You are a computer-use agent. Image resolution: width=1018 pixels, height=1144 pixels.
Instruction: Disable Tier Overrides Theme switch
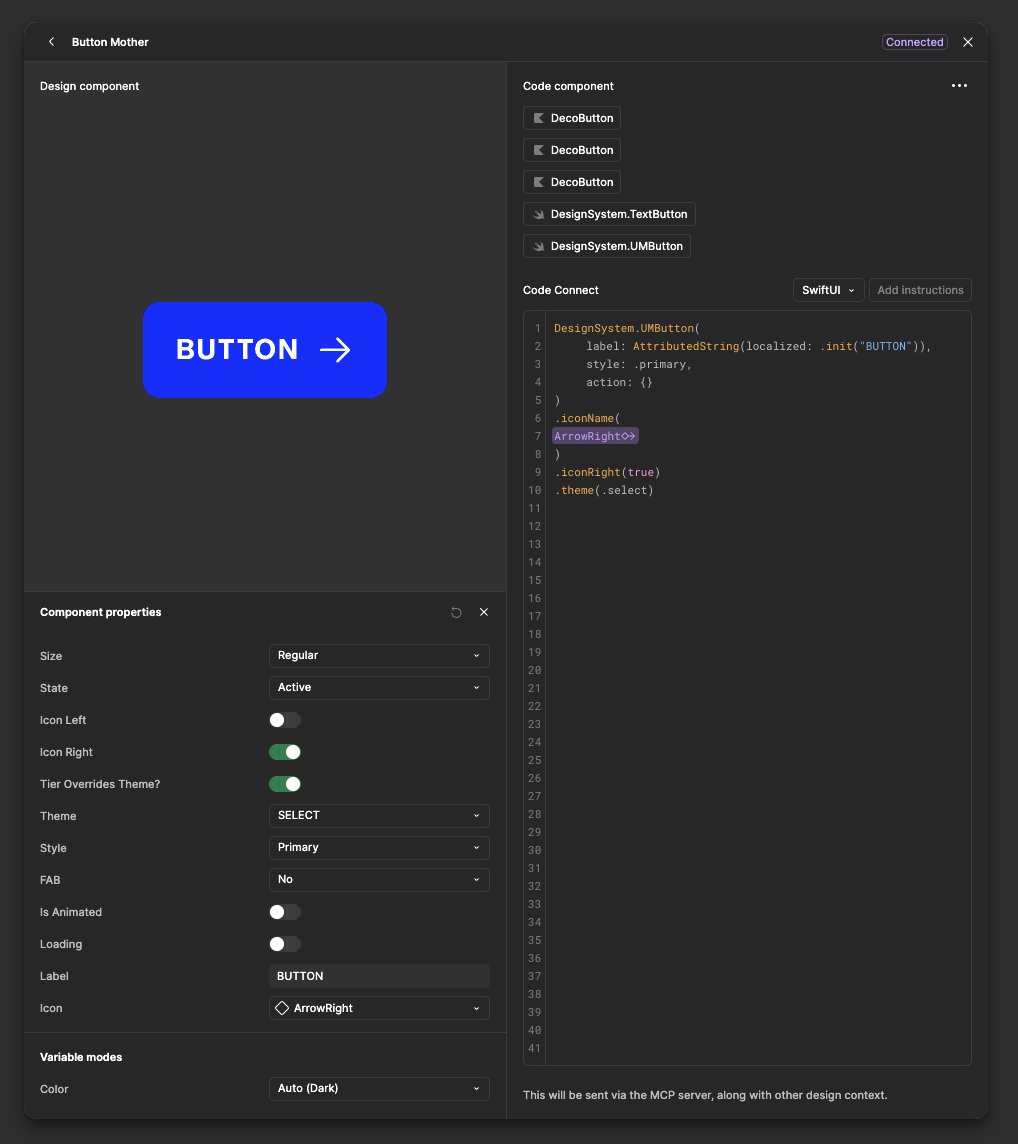tap(285, 784)
